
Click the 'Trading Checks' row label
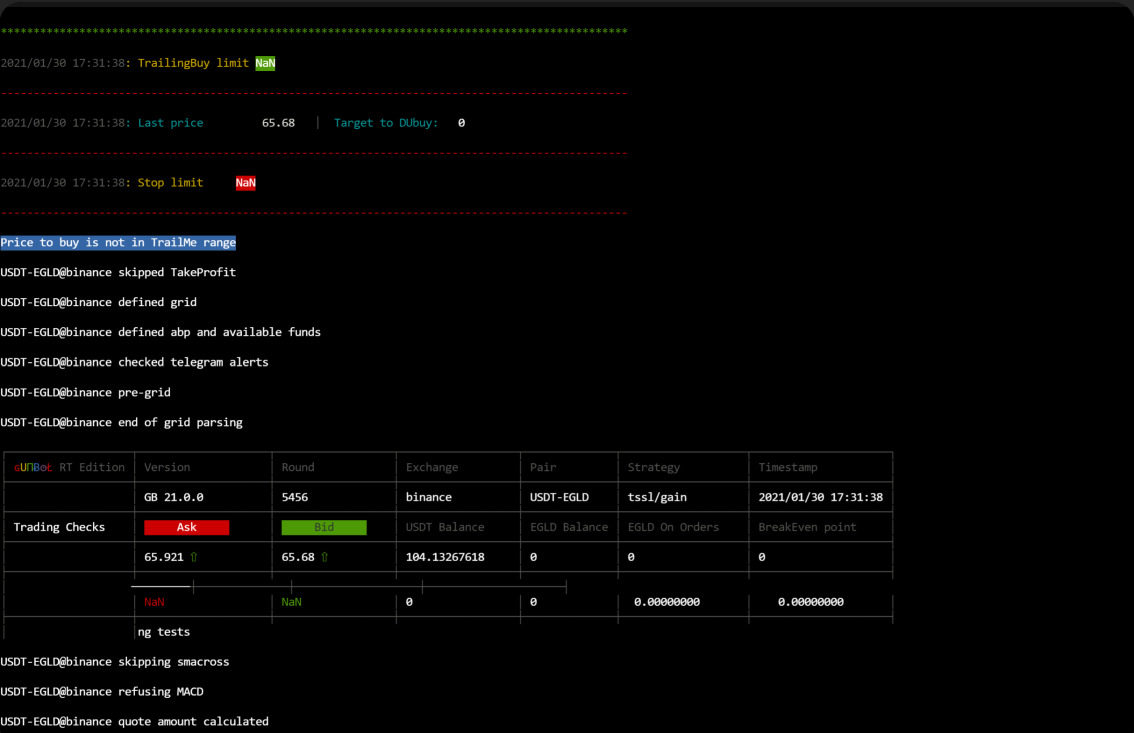[59, 527]
